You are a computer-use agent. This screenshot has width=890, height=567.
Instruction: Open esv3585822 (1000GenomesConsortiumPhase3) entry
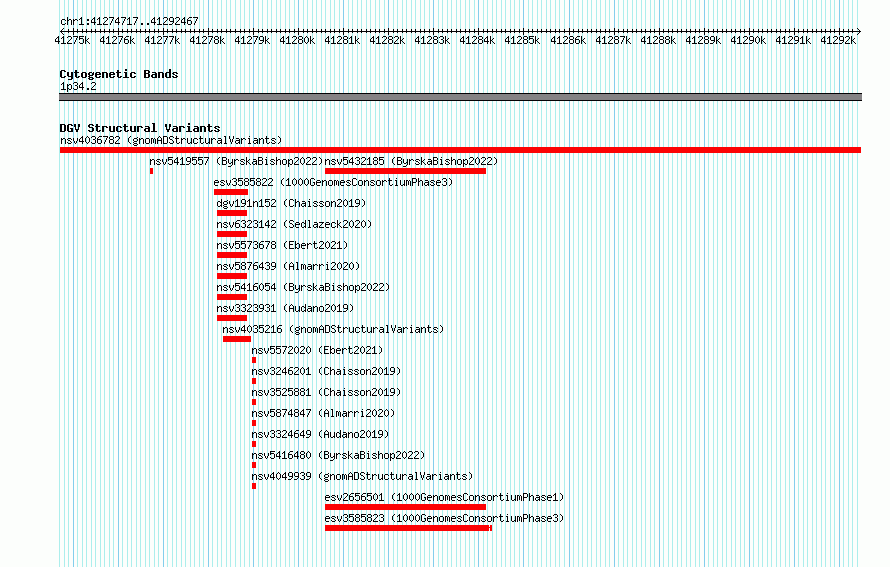(x=333, y=182)
